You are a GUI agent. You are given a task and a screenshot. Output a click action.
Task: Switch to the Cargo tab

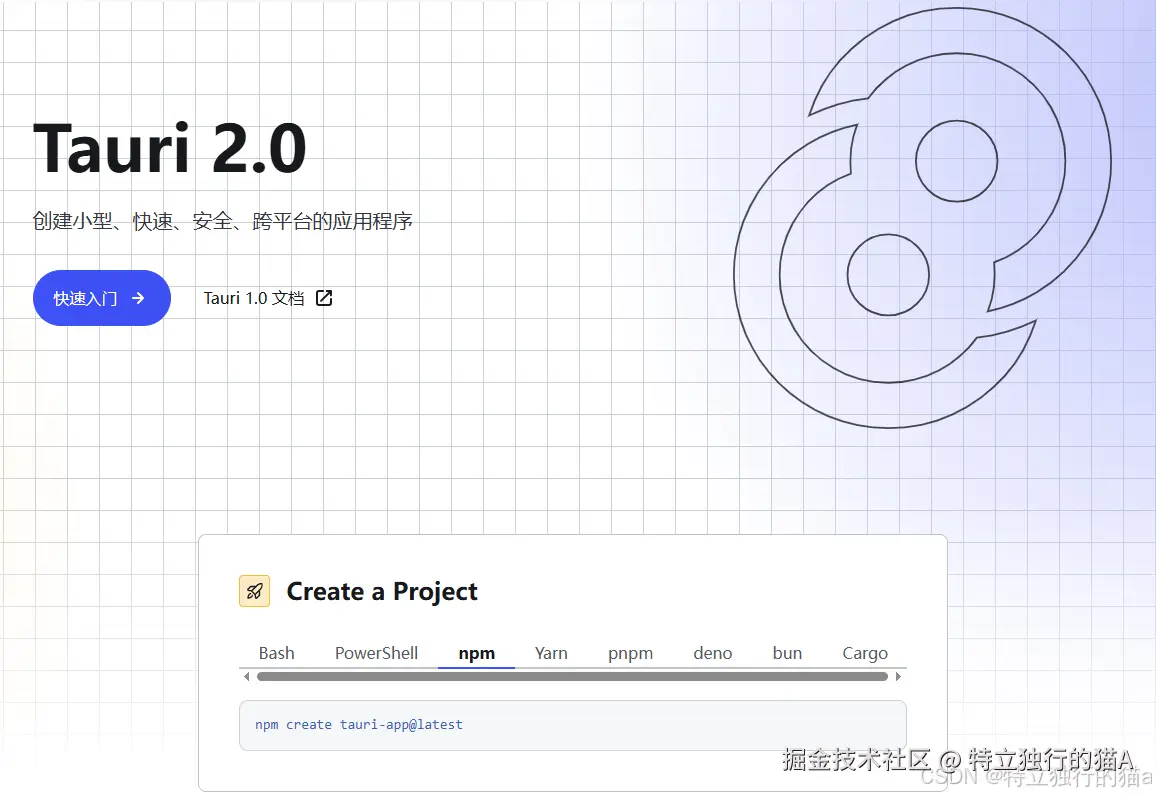pyautogui.click(x=865, y=653)
